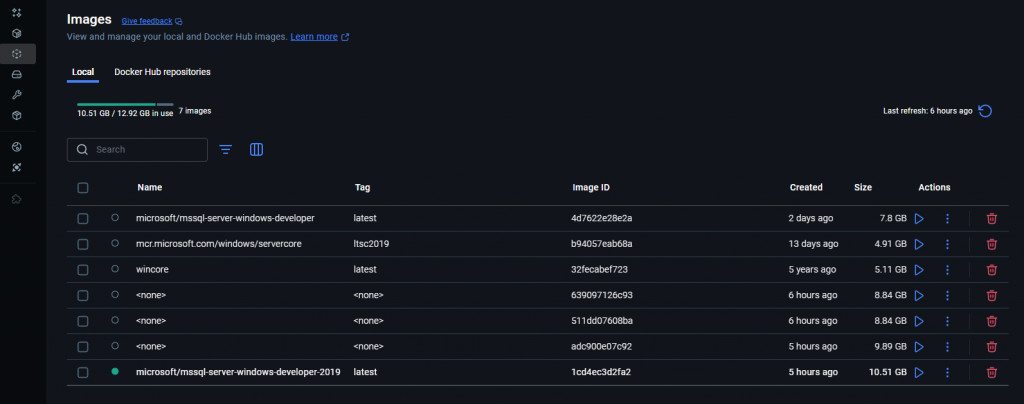
Task: Select the Images sidebar icon
Action: 17,54
